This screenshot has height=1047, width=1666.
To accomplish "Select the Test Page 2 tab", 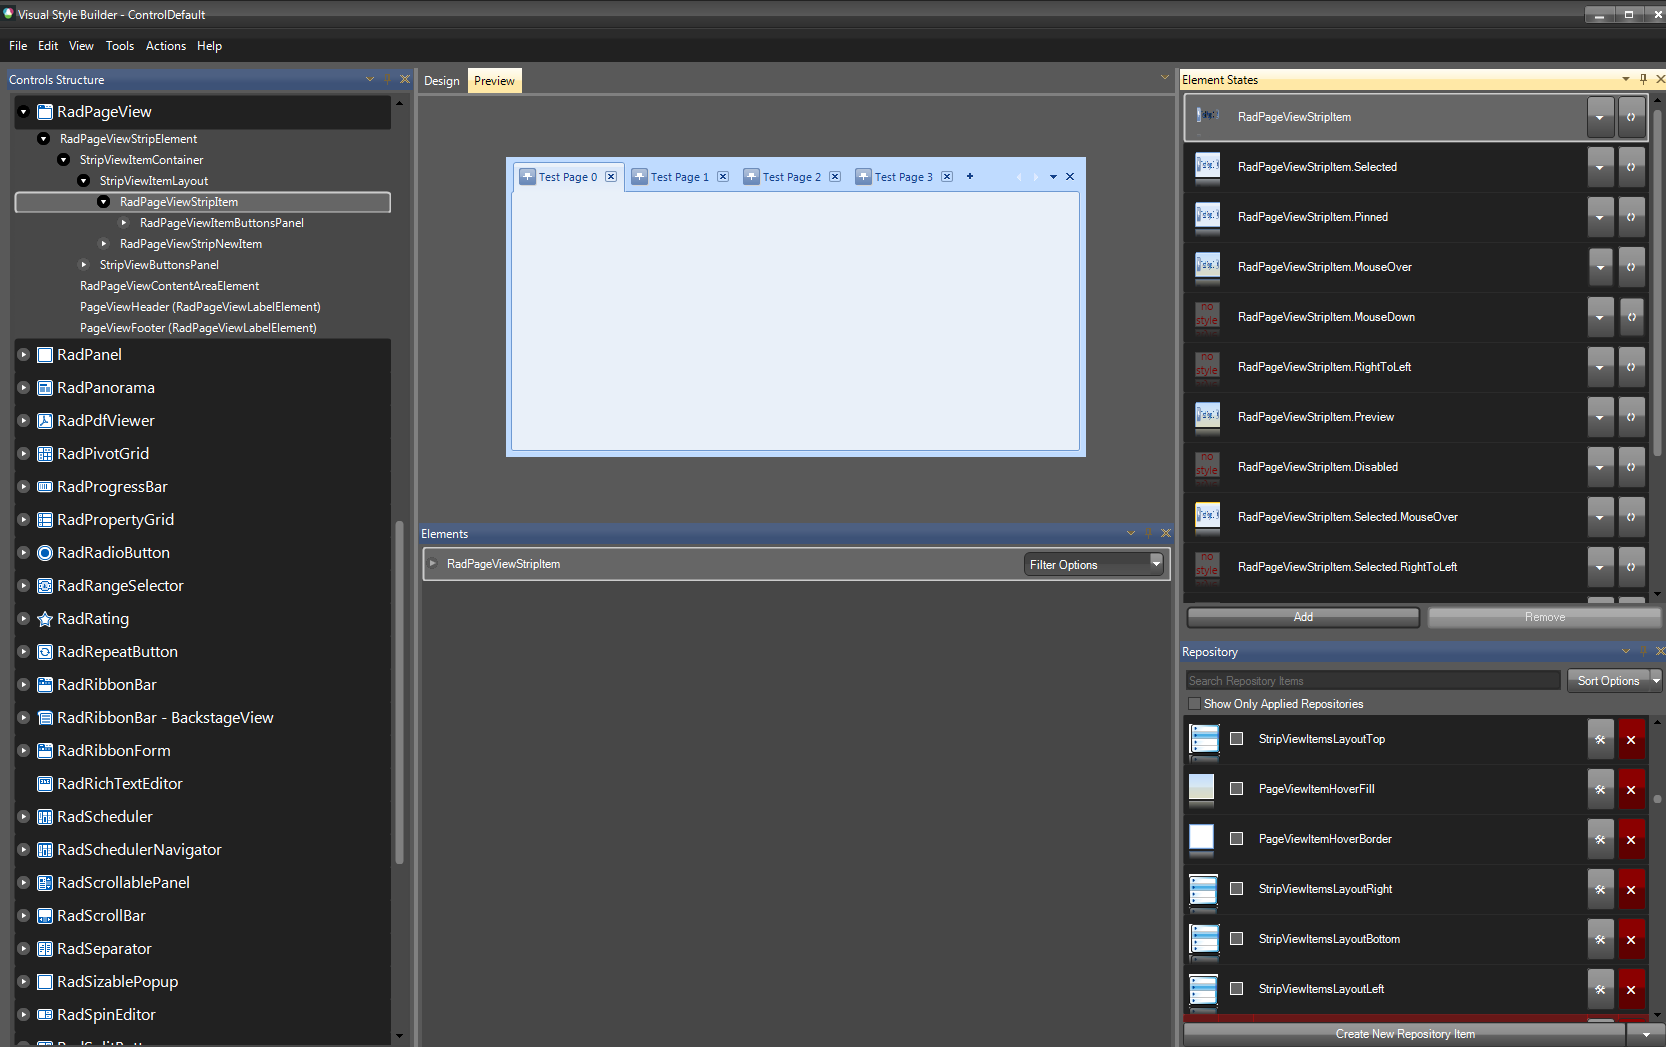I will (792, 177).
